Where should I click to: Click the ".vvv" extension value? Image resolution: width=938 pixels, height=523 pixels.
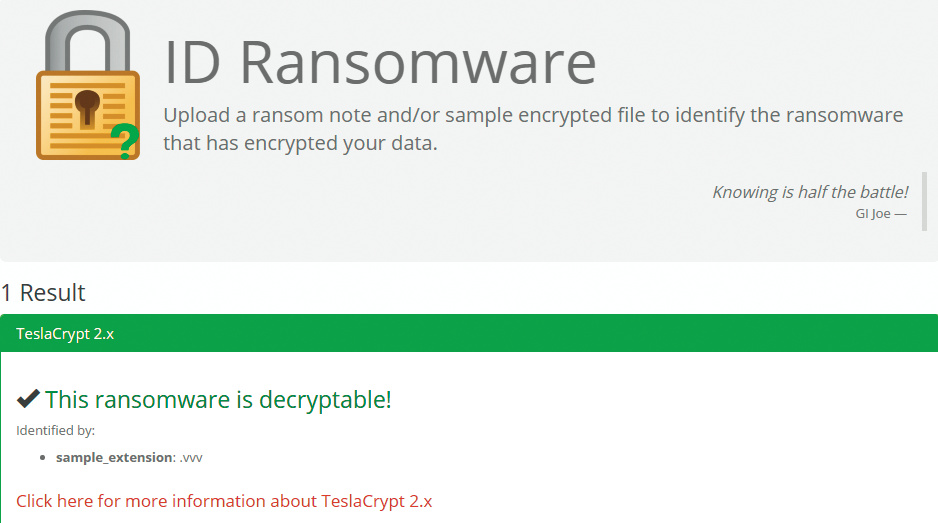(192, 458)
